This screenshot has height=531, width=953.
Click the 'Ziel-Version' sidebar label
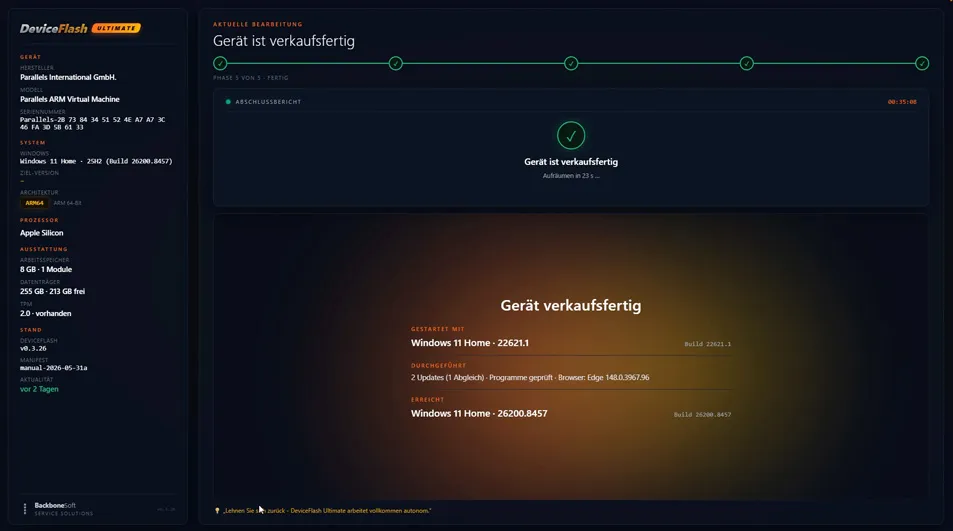pos(39,173)
